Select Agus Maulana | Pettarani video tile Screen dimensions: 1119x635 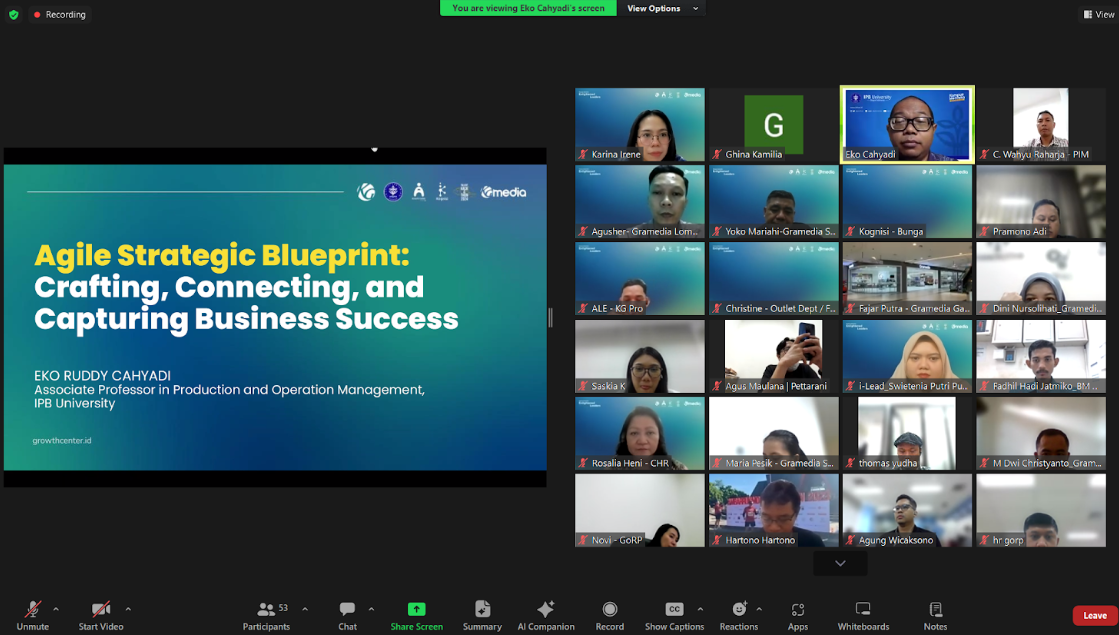pyautogui.click(x=774, y=356)
